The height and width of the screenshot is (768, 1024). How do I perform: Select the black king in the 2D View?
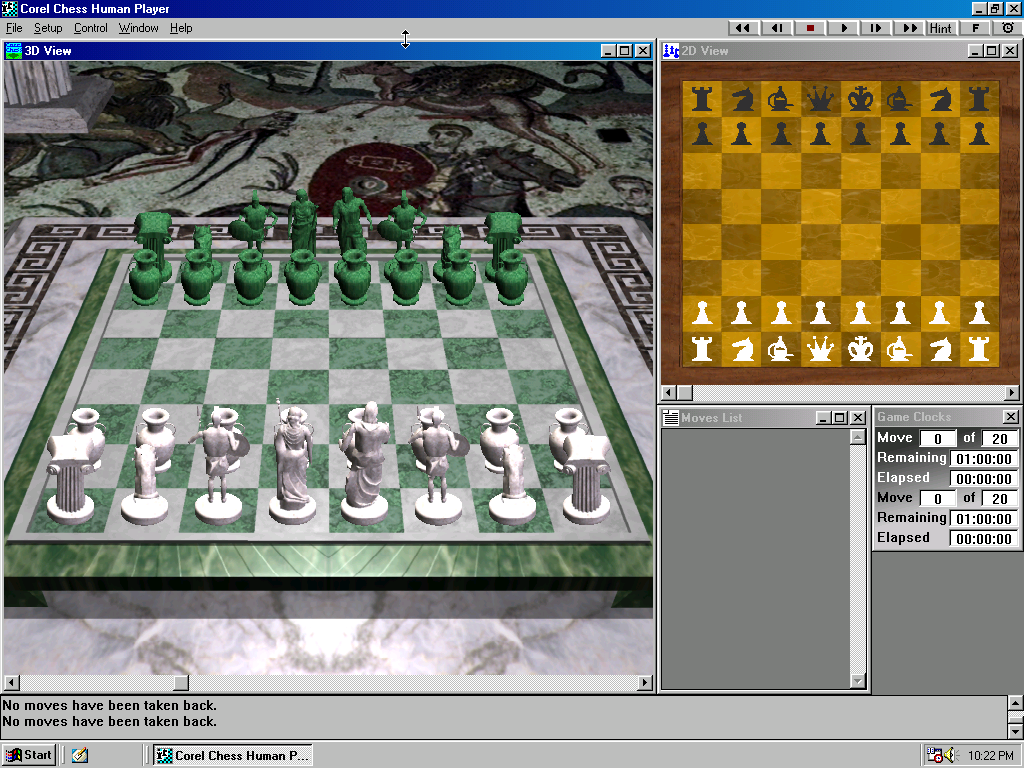coord(860,99)
